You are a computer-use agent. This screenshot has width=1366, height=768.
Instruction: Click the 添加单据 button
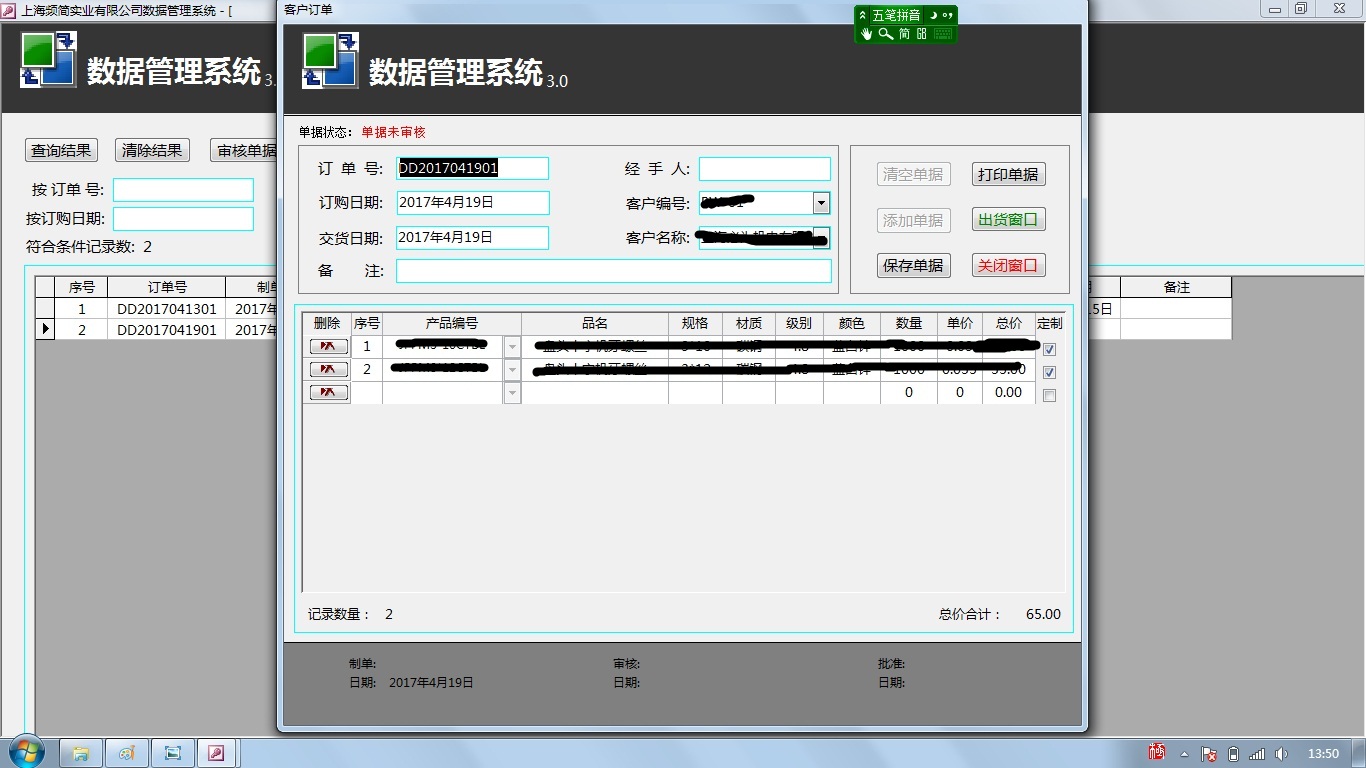point(913,220)
